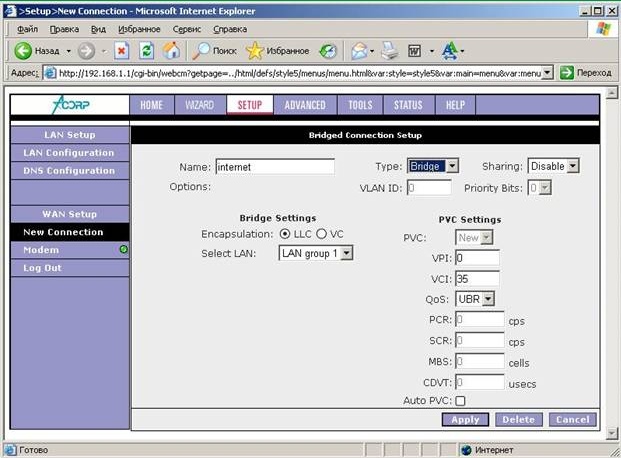621x458 pixels.
Task: Select the VC encapsulation radio button
Action: click(321, 234)
